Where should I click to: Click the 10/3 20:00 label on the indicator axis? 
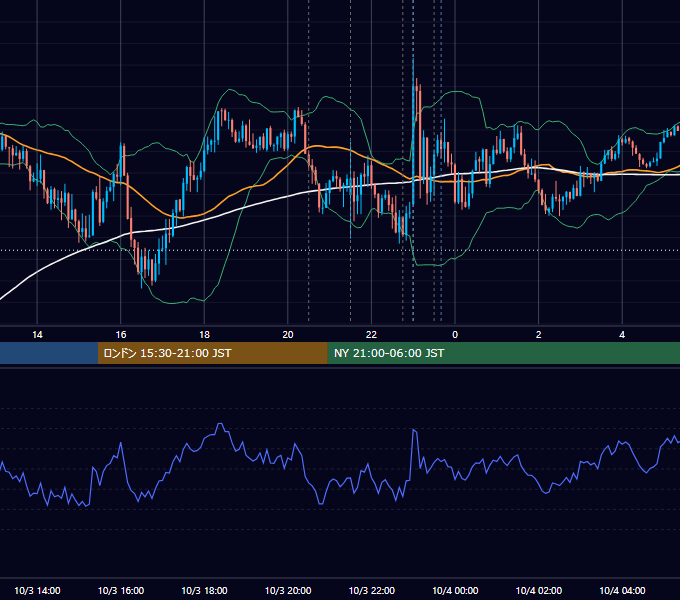(288, 590)
